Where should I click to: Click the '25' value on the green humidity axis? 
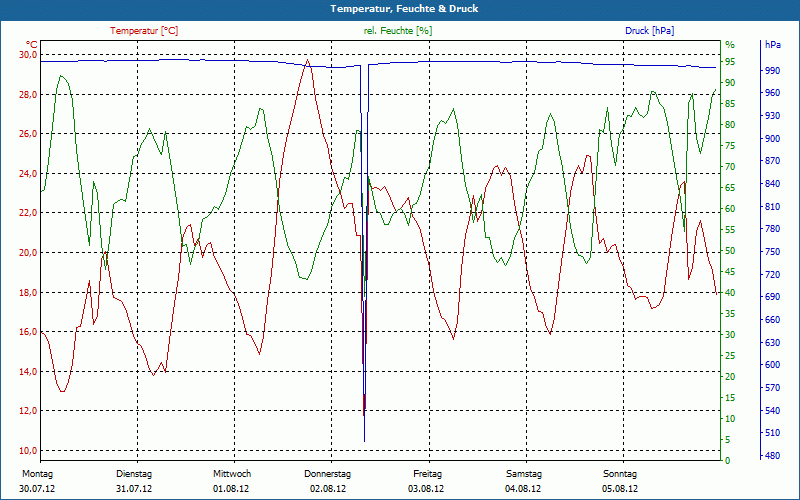(x=730, y=356)
